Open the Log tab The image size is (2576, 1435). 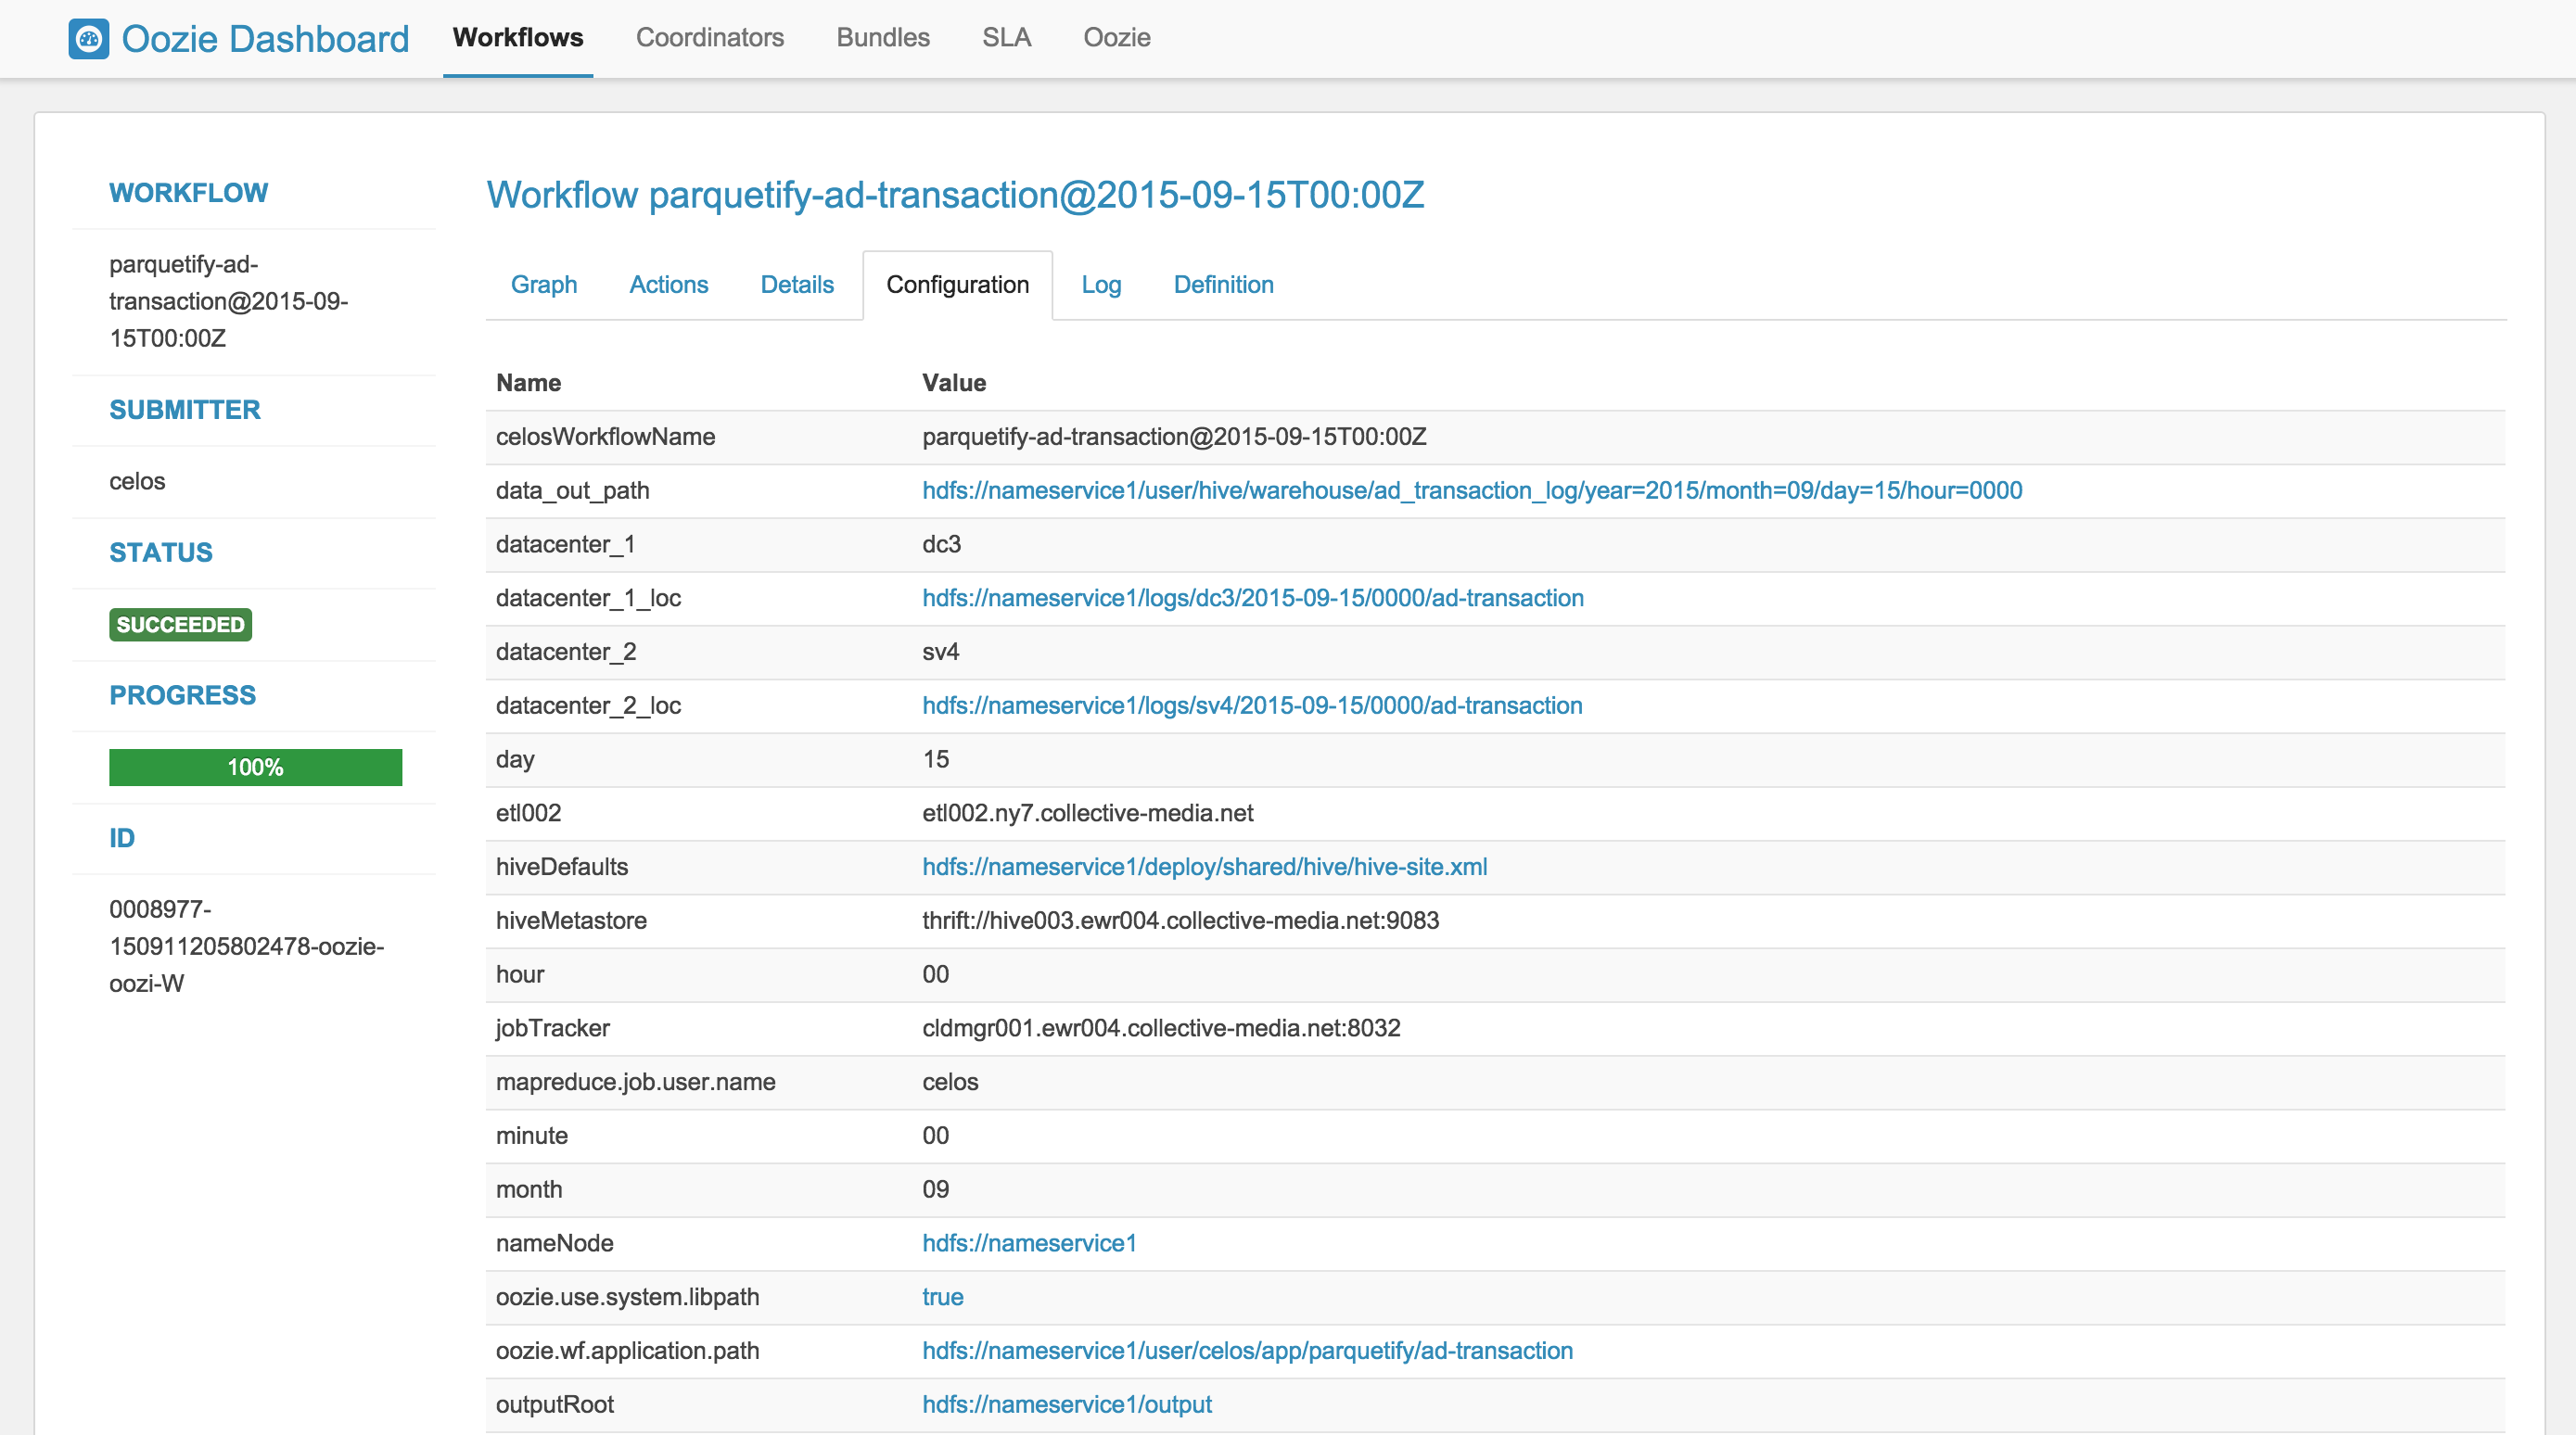[1101, 283]
